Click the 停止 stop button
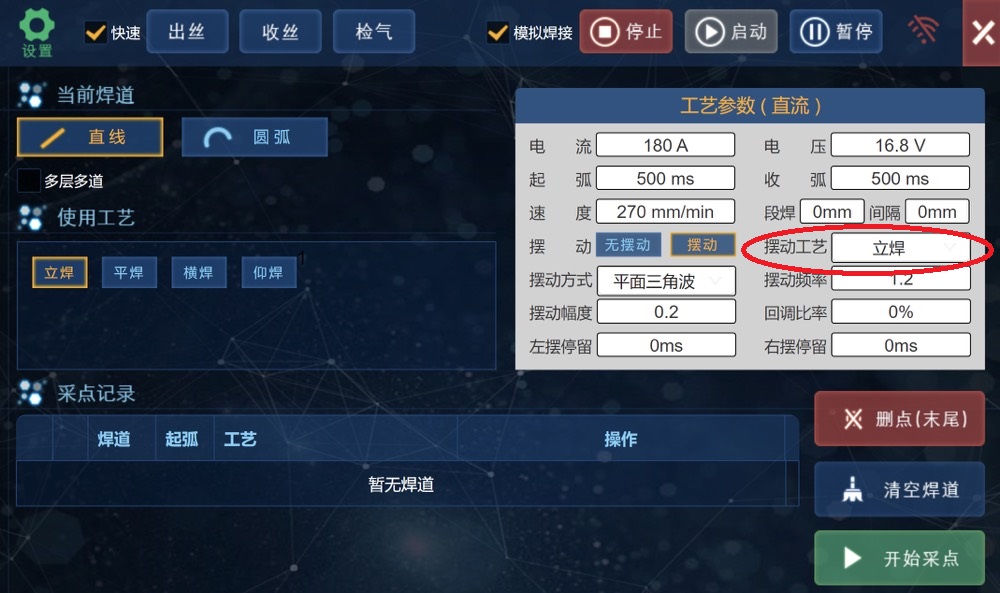The image size is (1000, 593). [x=626, y=32]
